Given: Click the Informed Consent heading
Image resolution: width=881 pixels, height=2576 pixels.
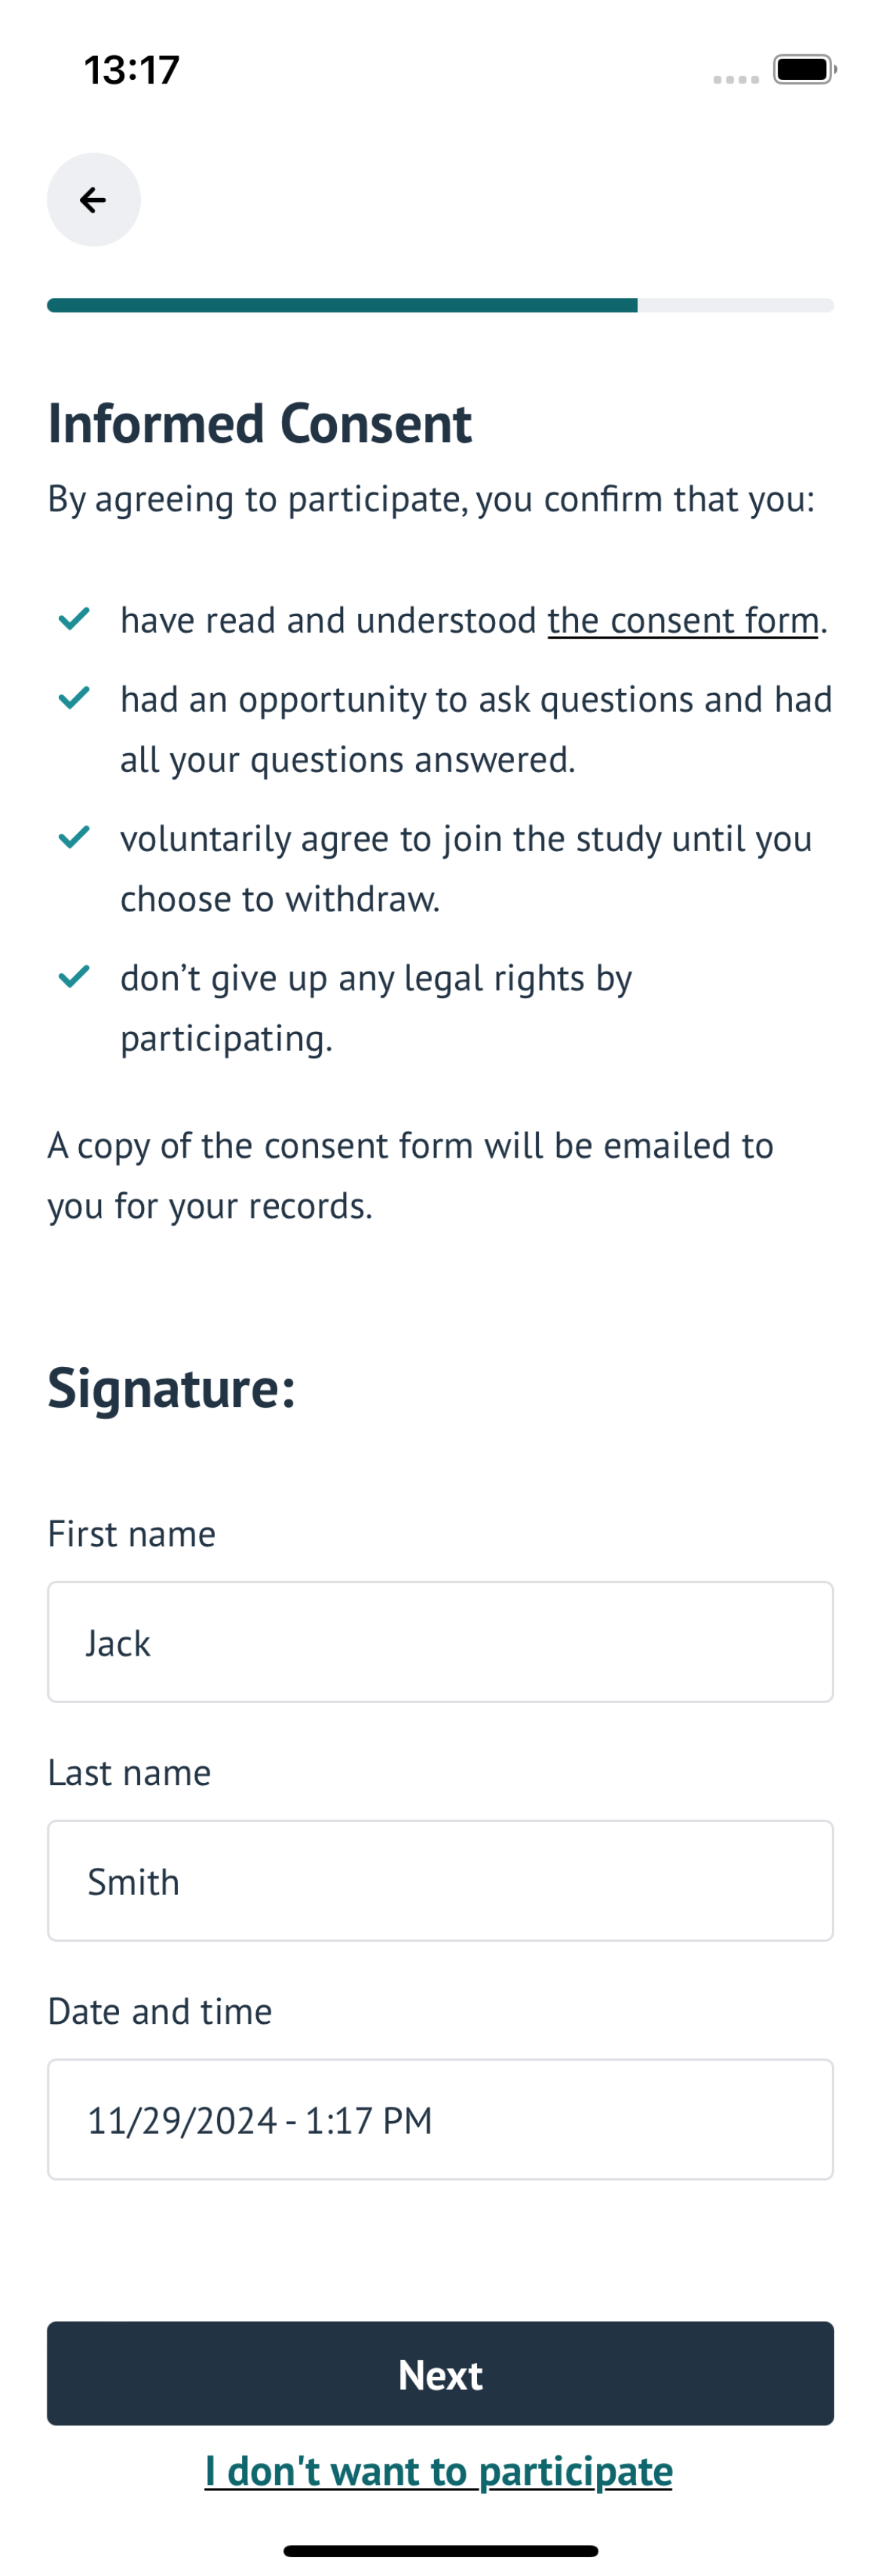Looking at the screenshot, I should (x=260, y=423).
